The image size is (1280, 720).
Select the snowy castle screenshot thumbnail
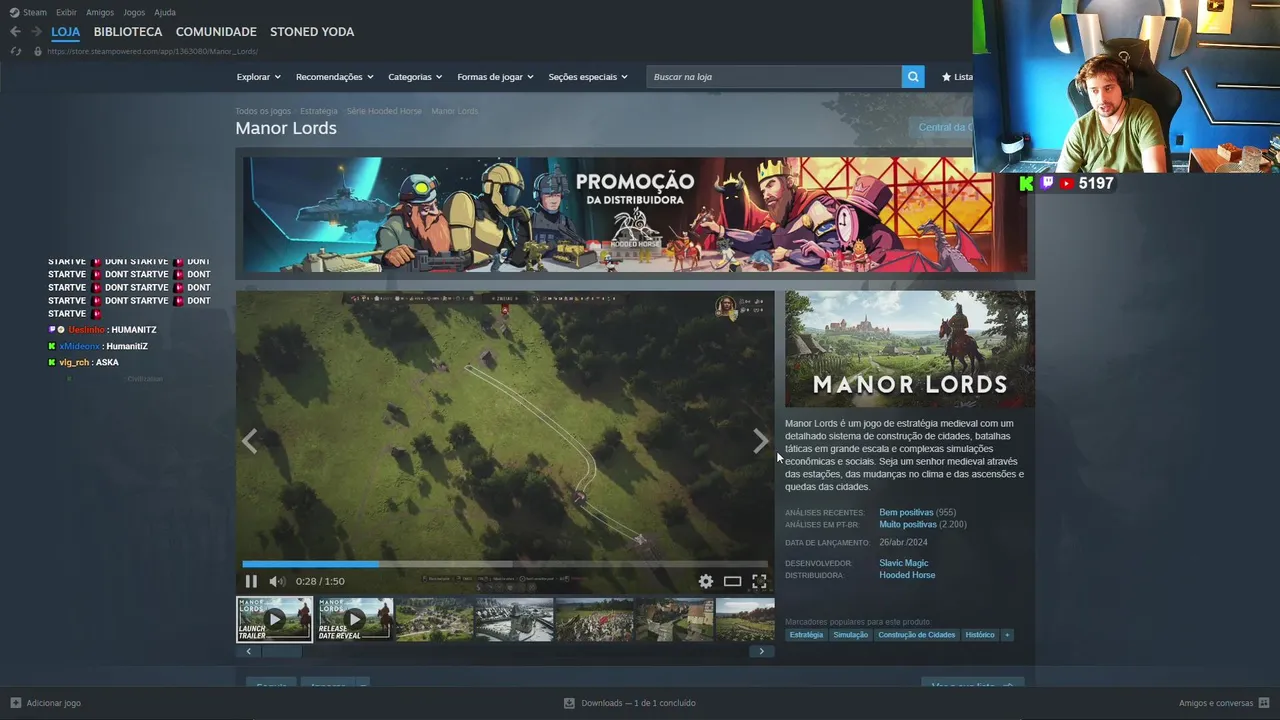(x=515, y=619)
